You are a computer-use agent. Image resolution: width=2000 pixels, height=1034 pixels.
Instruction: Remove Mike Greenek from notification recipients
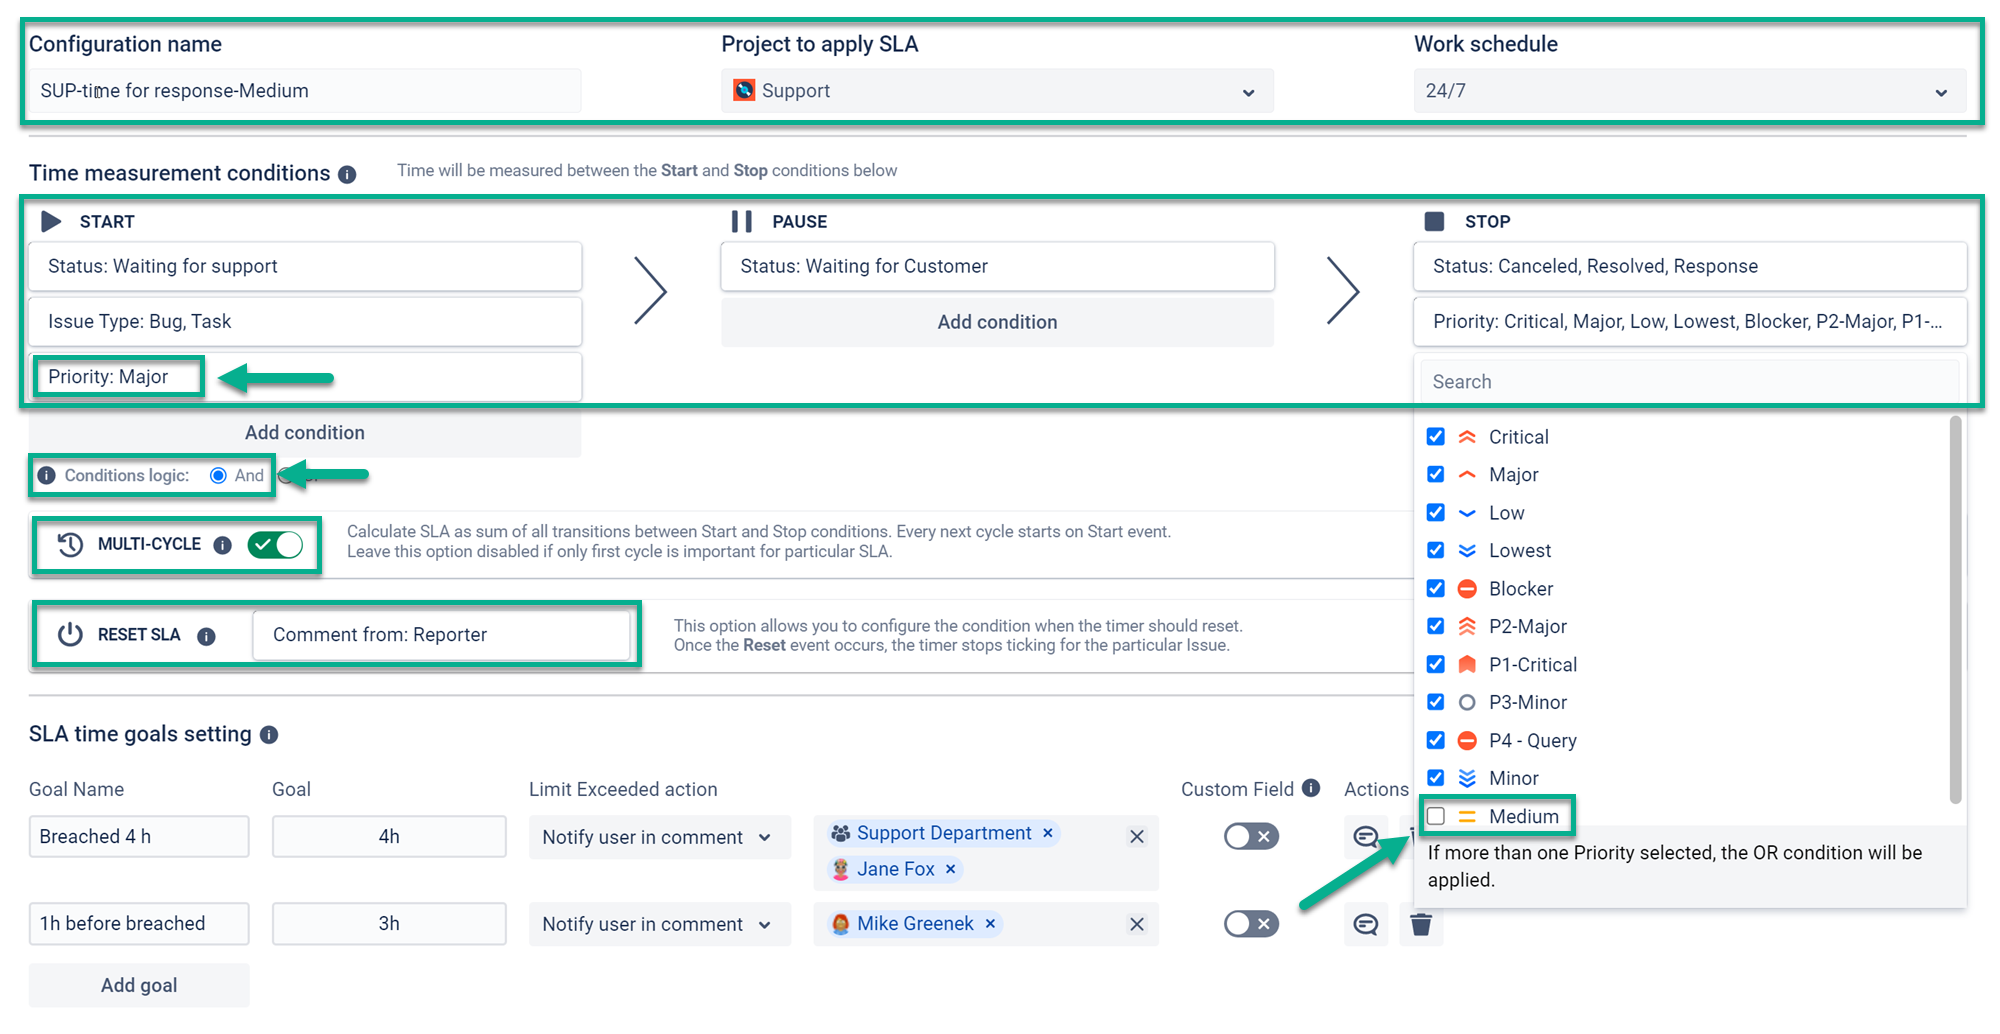(990, 924)
